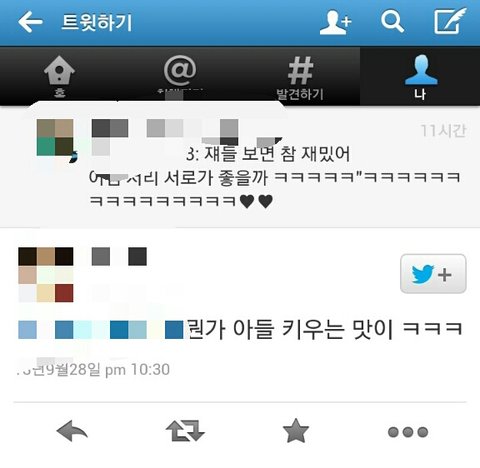Image resolution: width=480 pixels, height=468 pixels.
Task: Open more options three dots
Action: coord(408,432)
